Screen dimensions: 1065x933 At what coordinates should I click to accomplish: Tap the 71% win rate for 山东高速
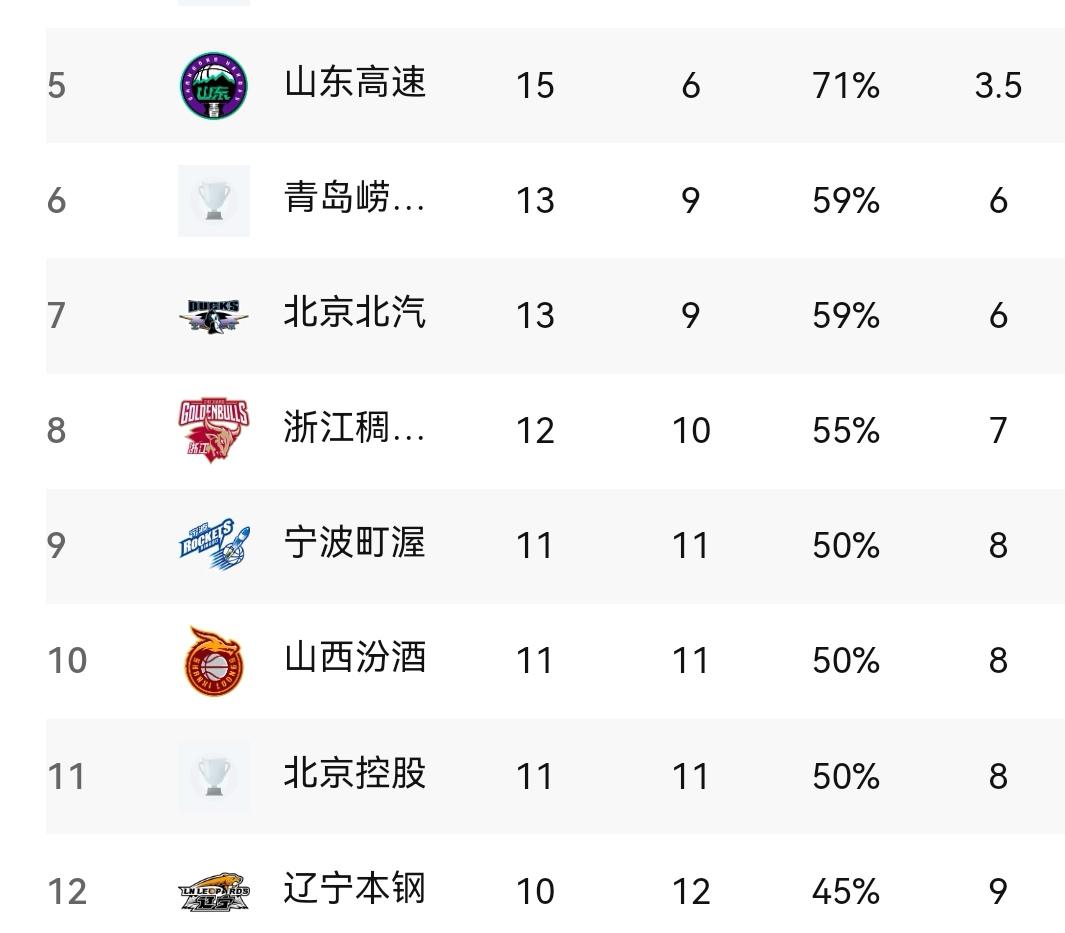pos(846,86)
